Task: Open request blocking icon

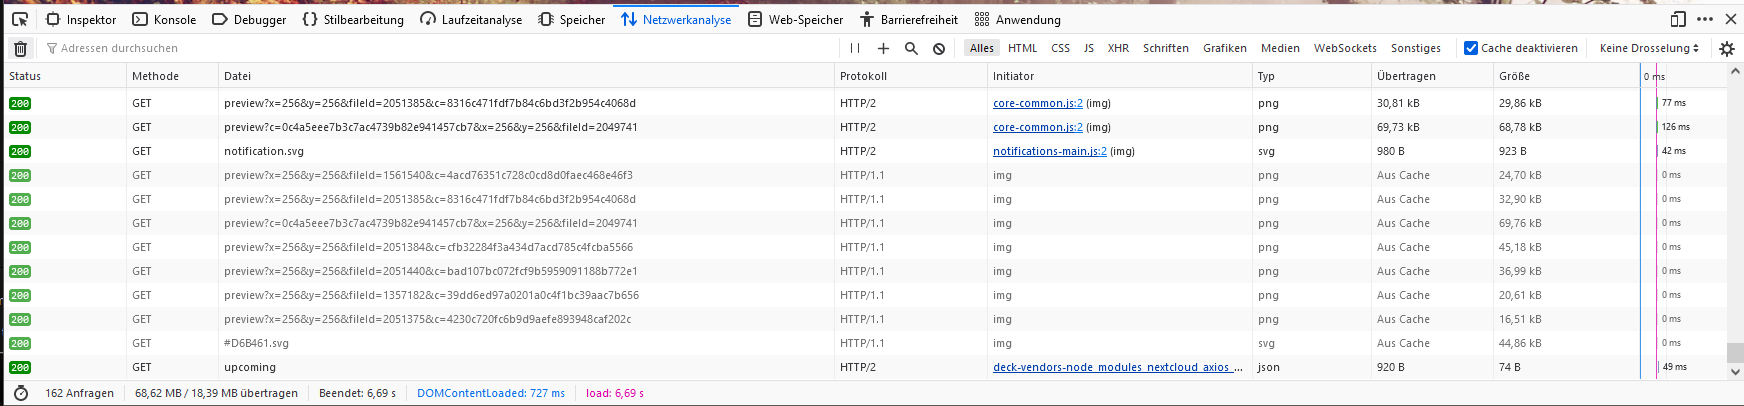Action: coord(939,48)
